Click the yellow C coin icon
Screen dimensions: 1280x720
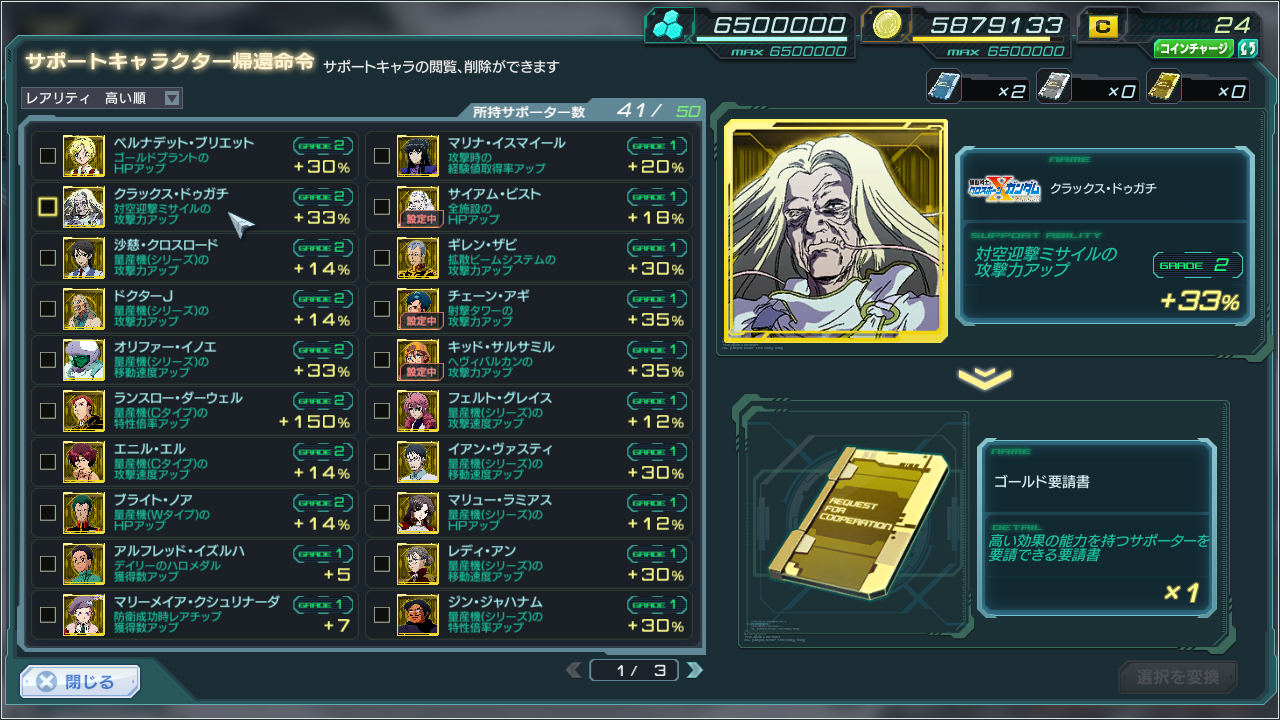[x=1102, y=27]
